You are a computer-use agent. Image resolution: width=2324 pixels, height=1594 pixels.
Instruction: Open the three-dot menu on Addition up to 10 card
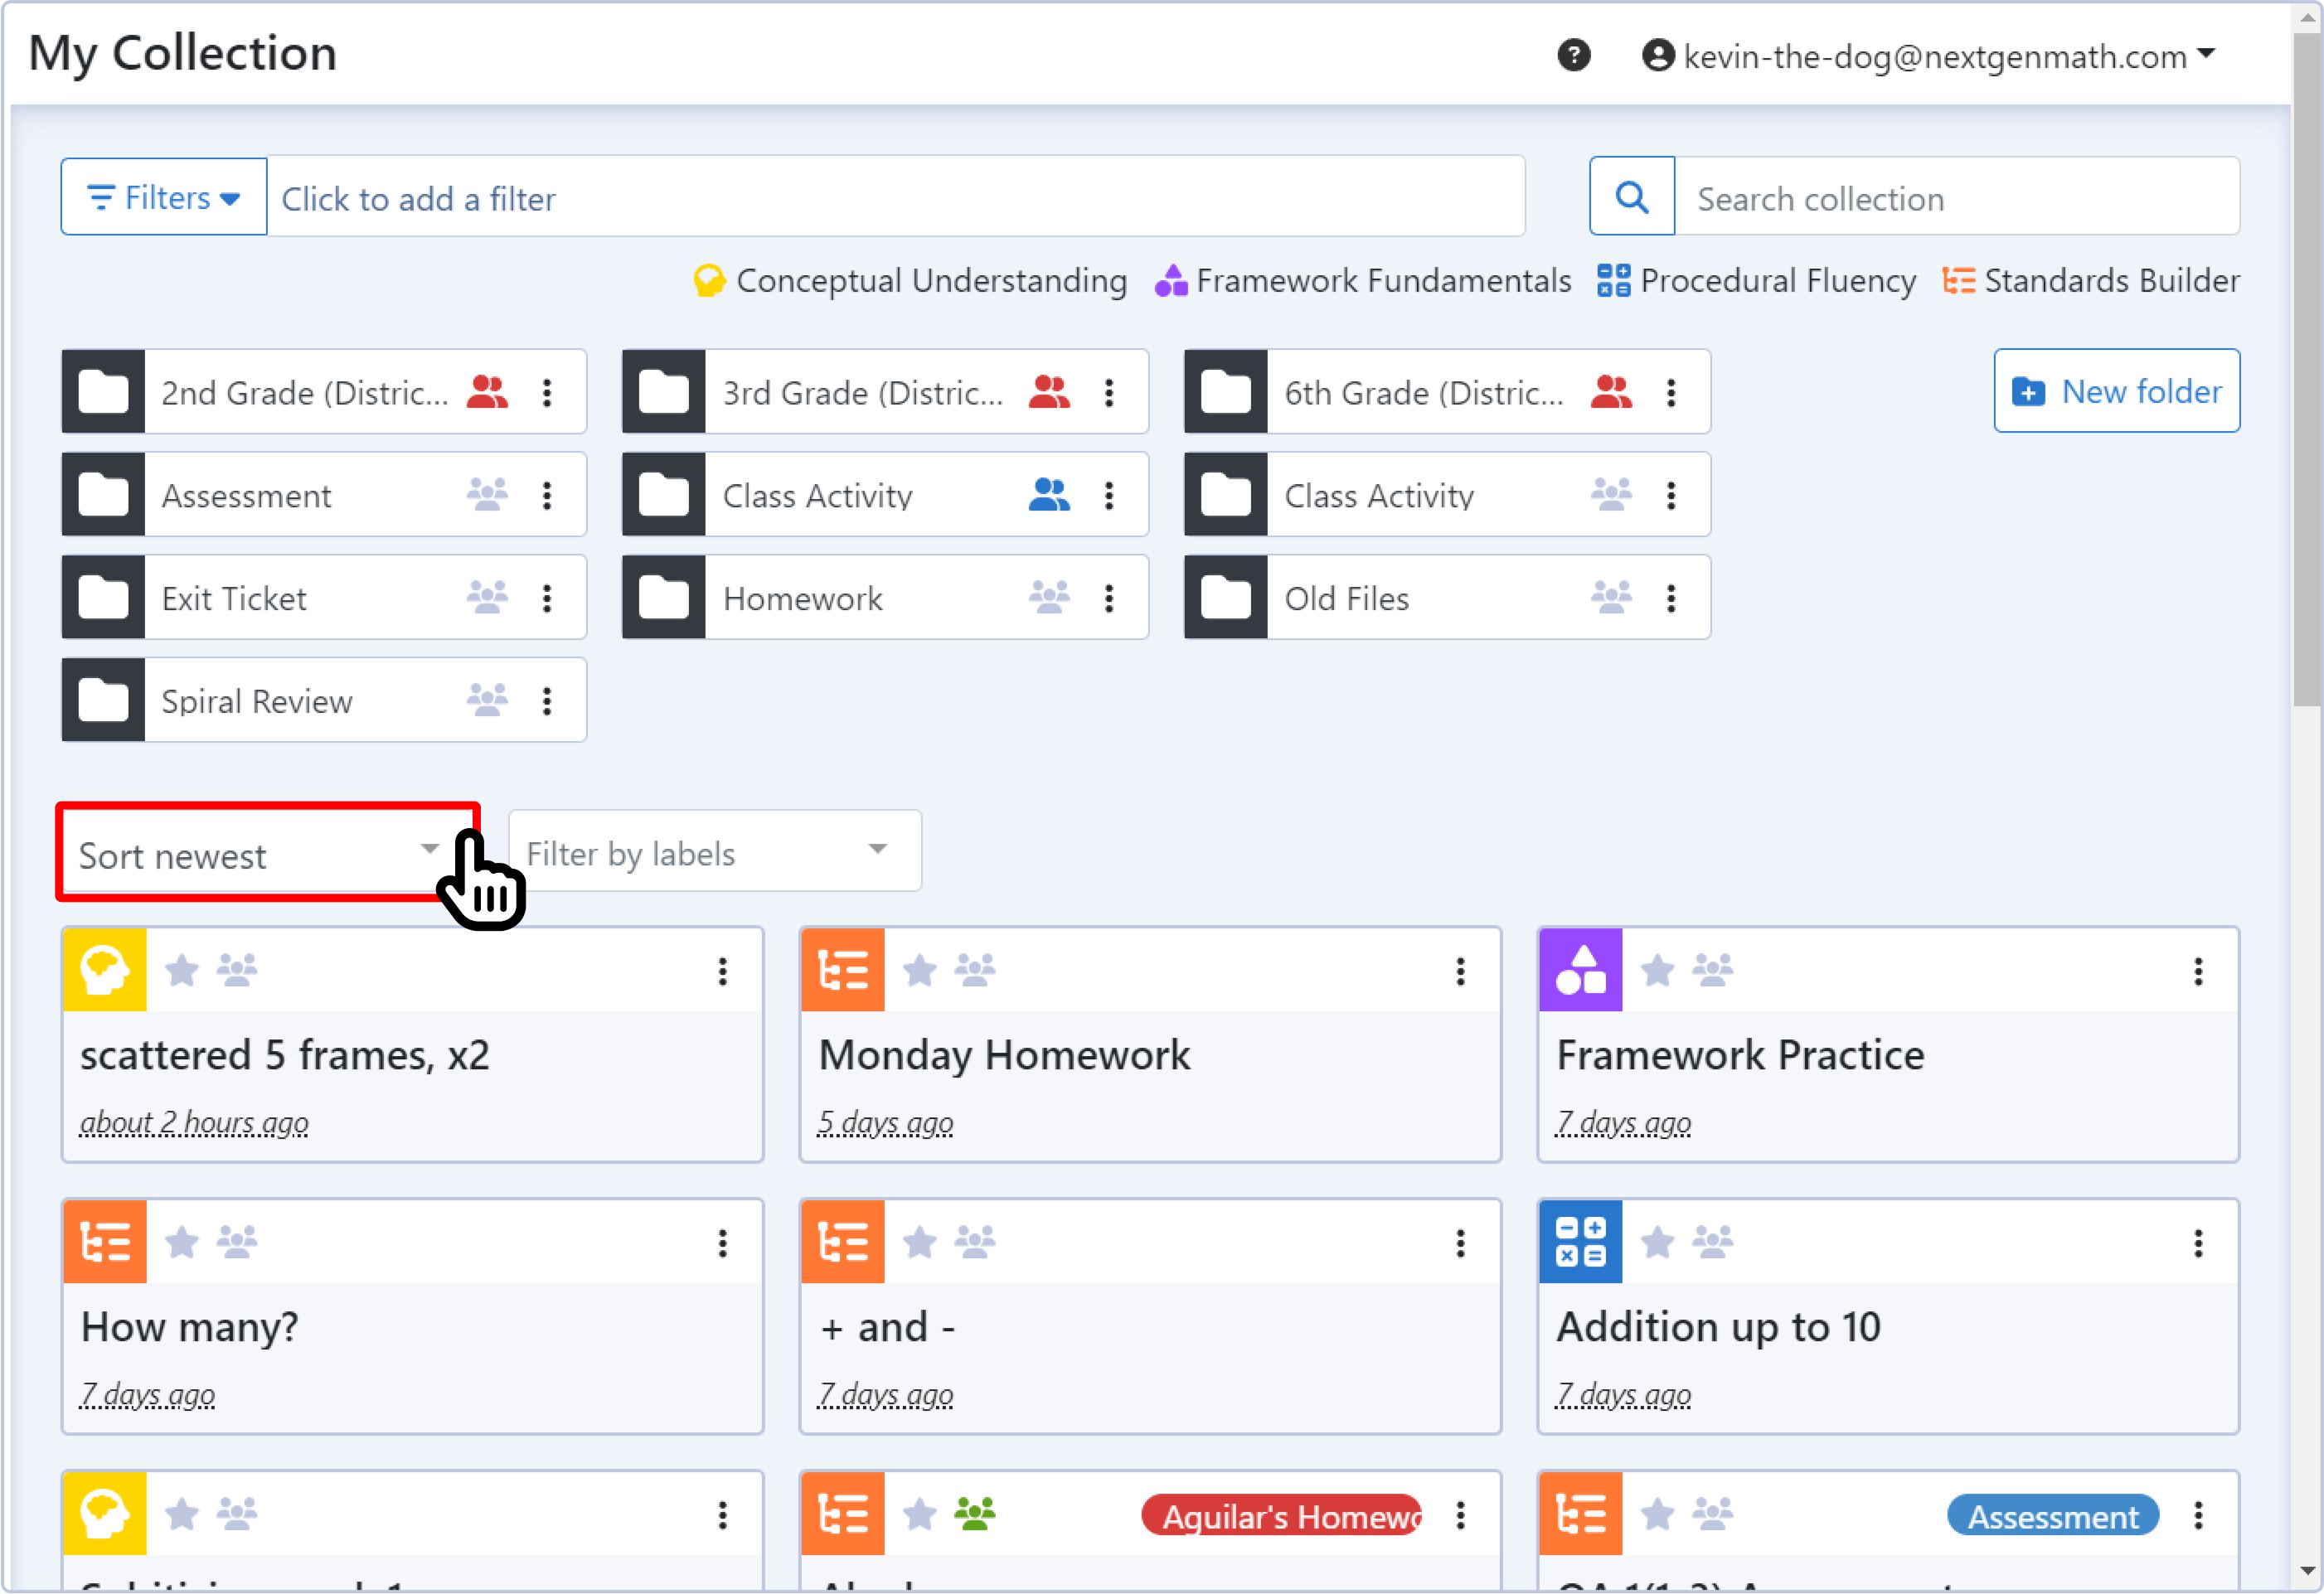(2199, 1244)
